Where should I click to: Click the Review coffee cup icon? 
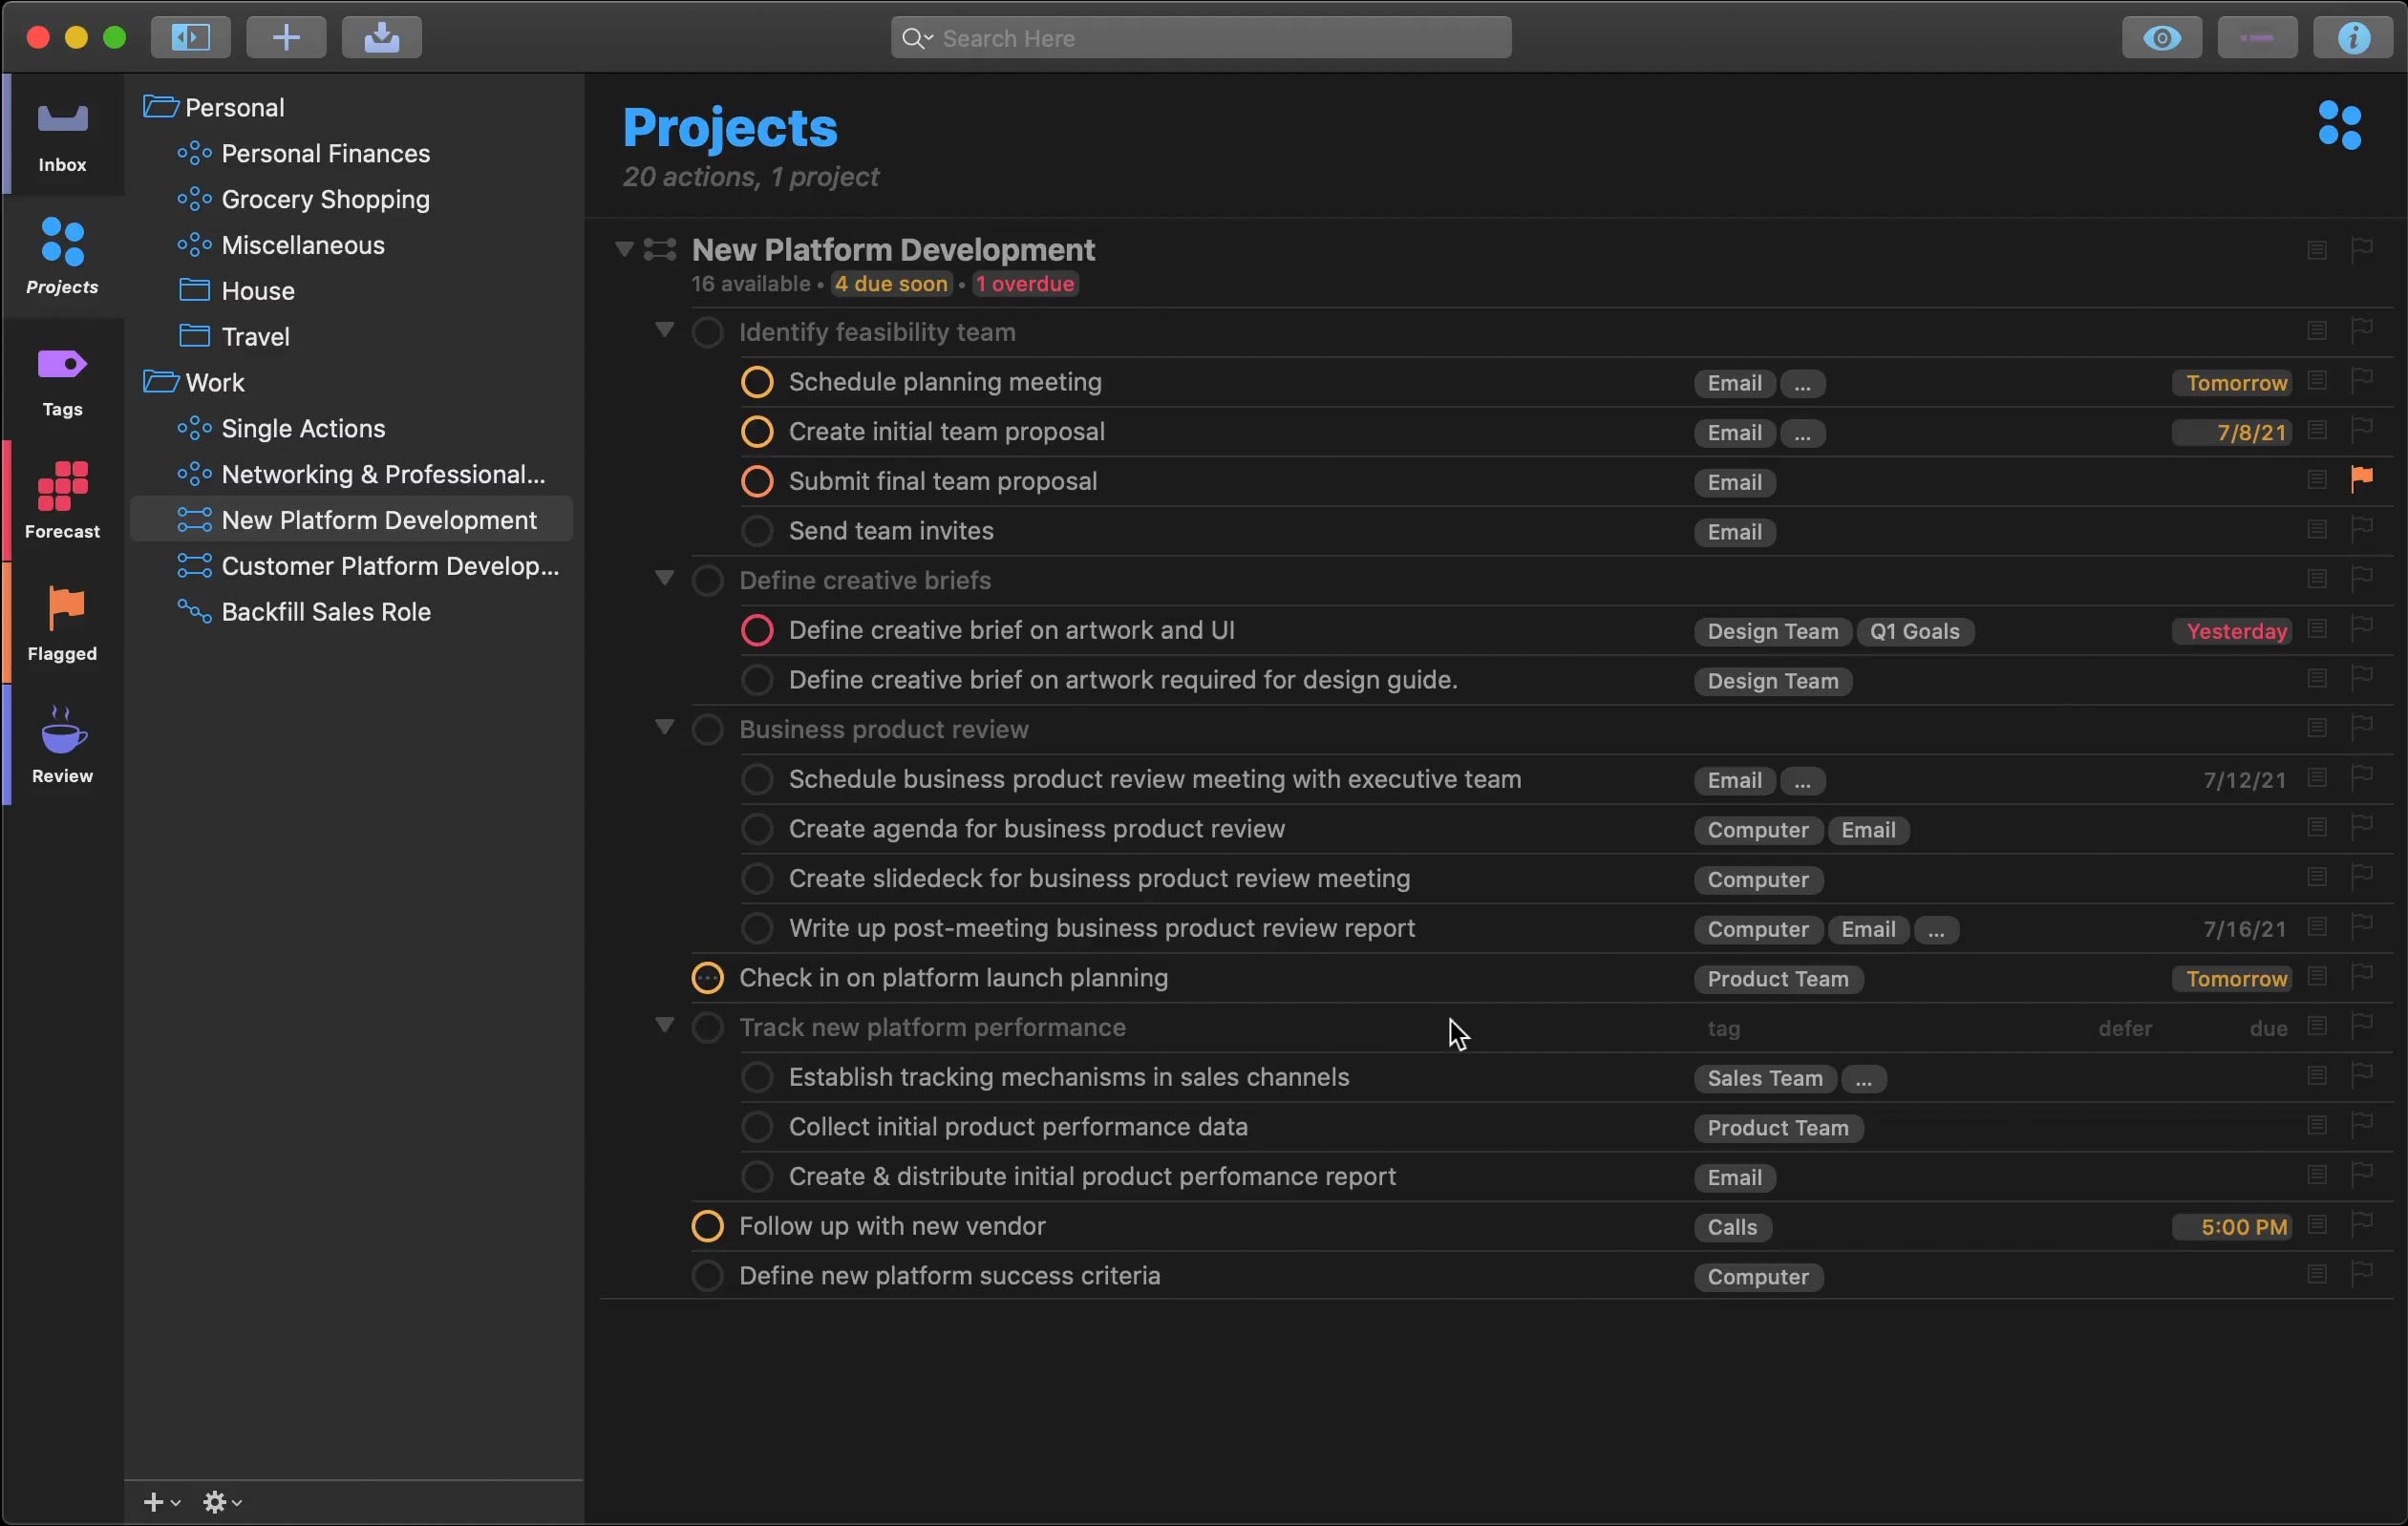coord(61,731)
